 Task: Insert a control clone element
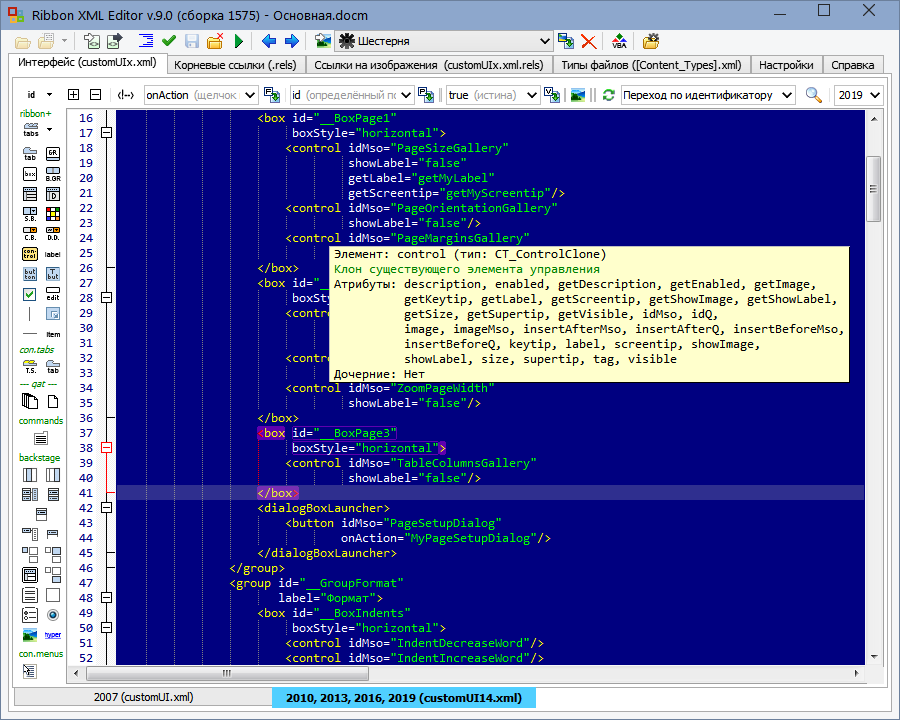click(x=30, y=254)
